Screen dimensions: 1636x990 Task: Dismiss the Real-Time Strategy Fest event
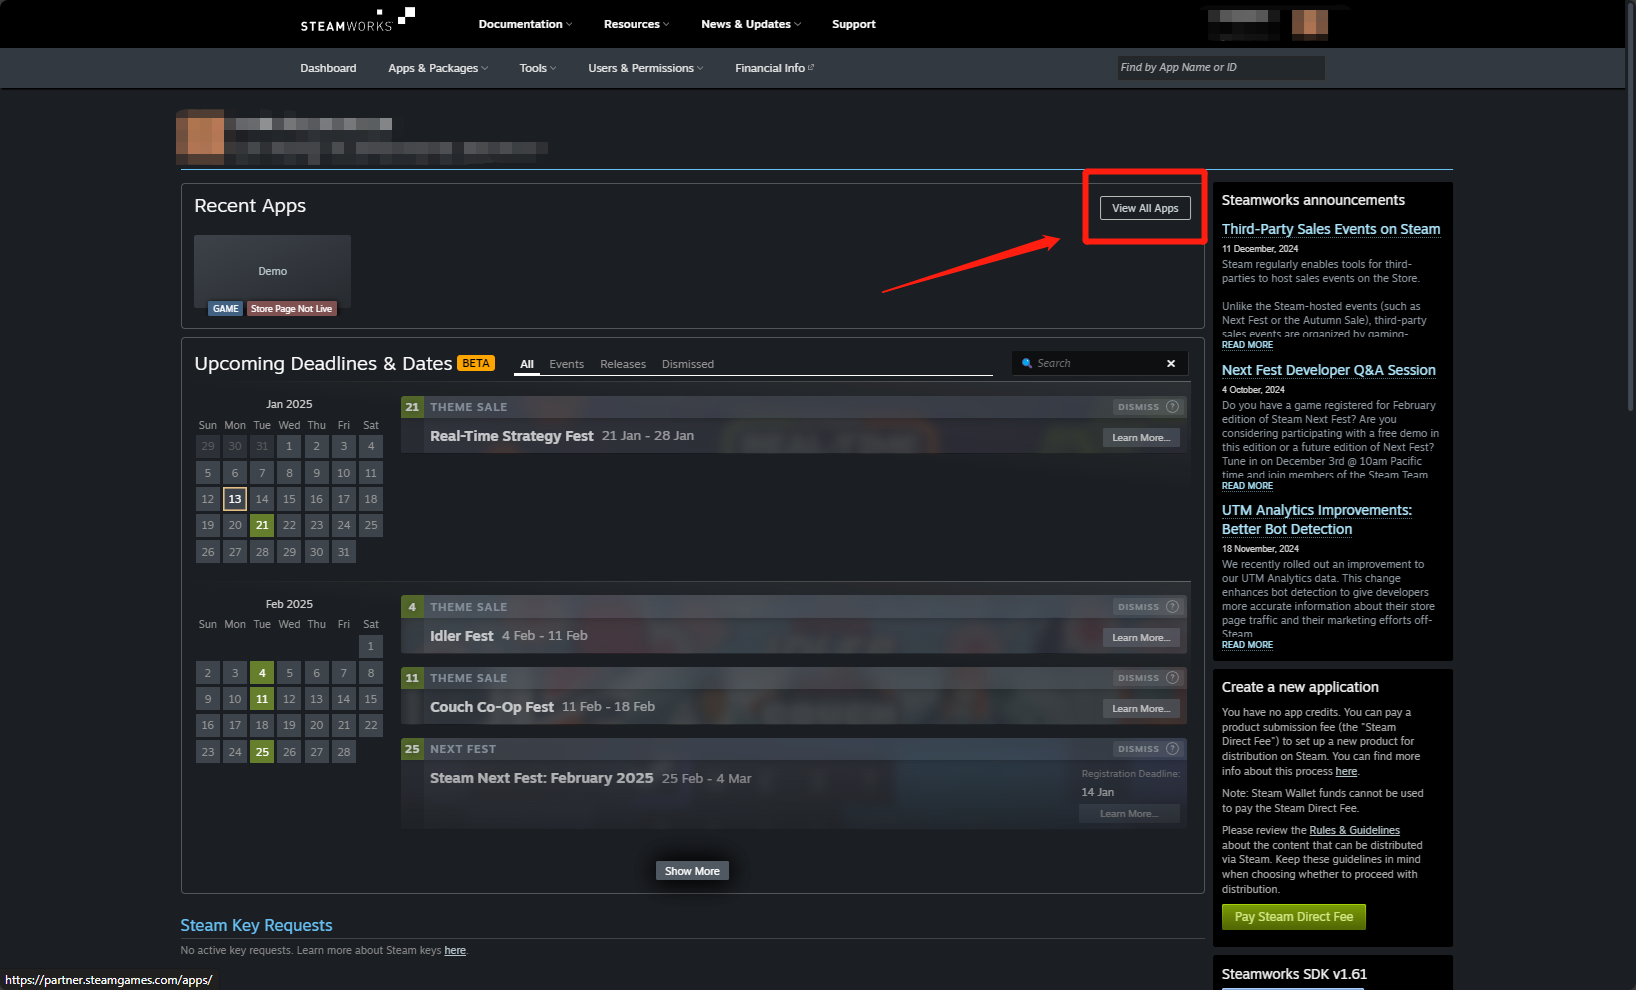(x=1138, y=407)
